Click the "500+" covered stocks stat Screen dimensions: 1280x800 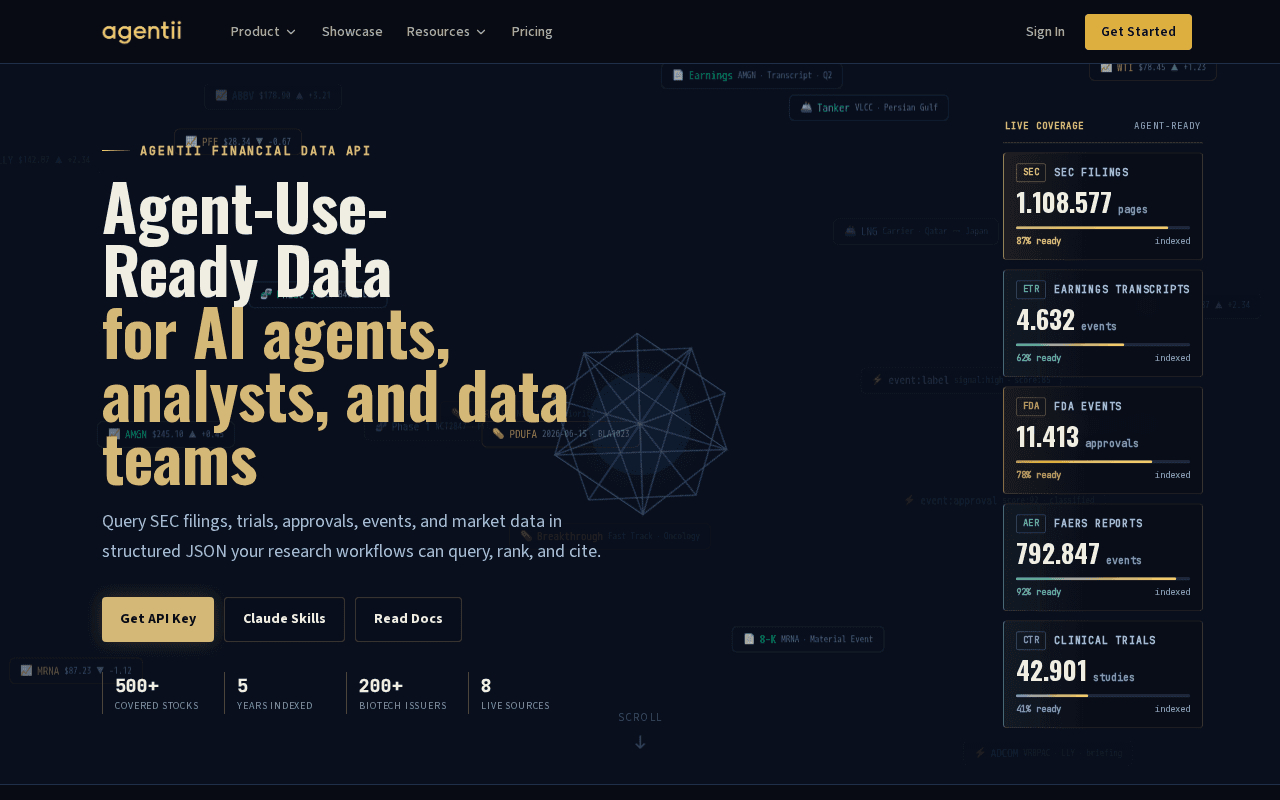(137, 687)
